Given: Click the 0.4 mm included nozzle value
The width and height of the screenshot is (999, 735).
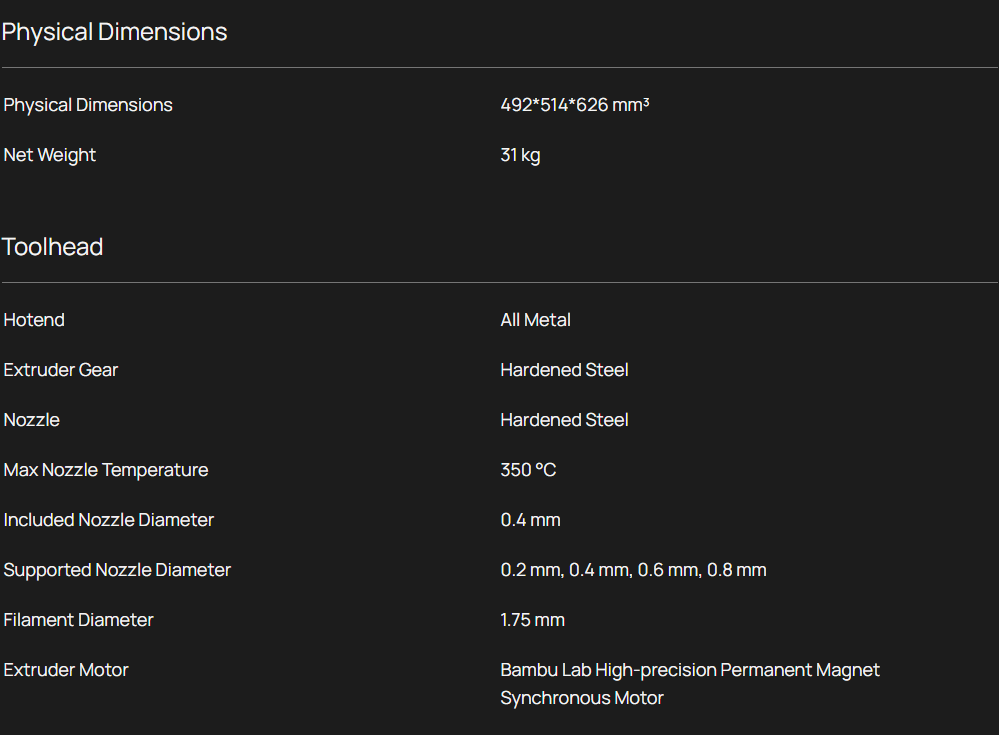Looking at the screenshot, I should click(x=530, y=520).
